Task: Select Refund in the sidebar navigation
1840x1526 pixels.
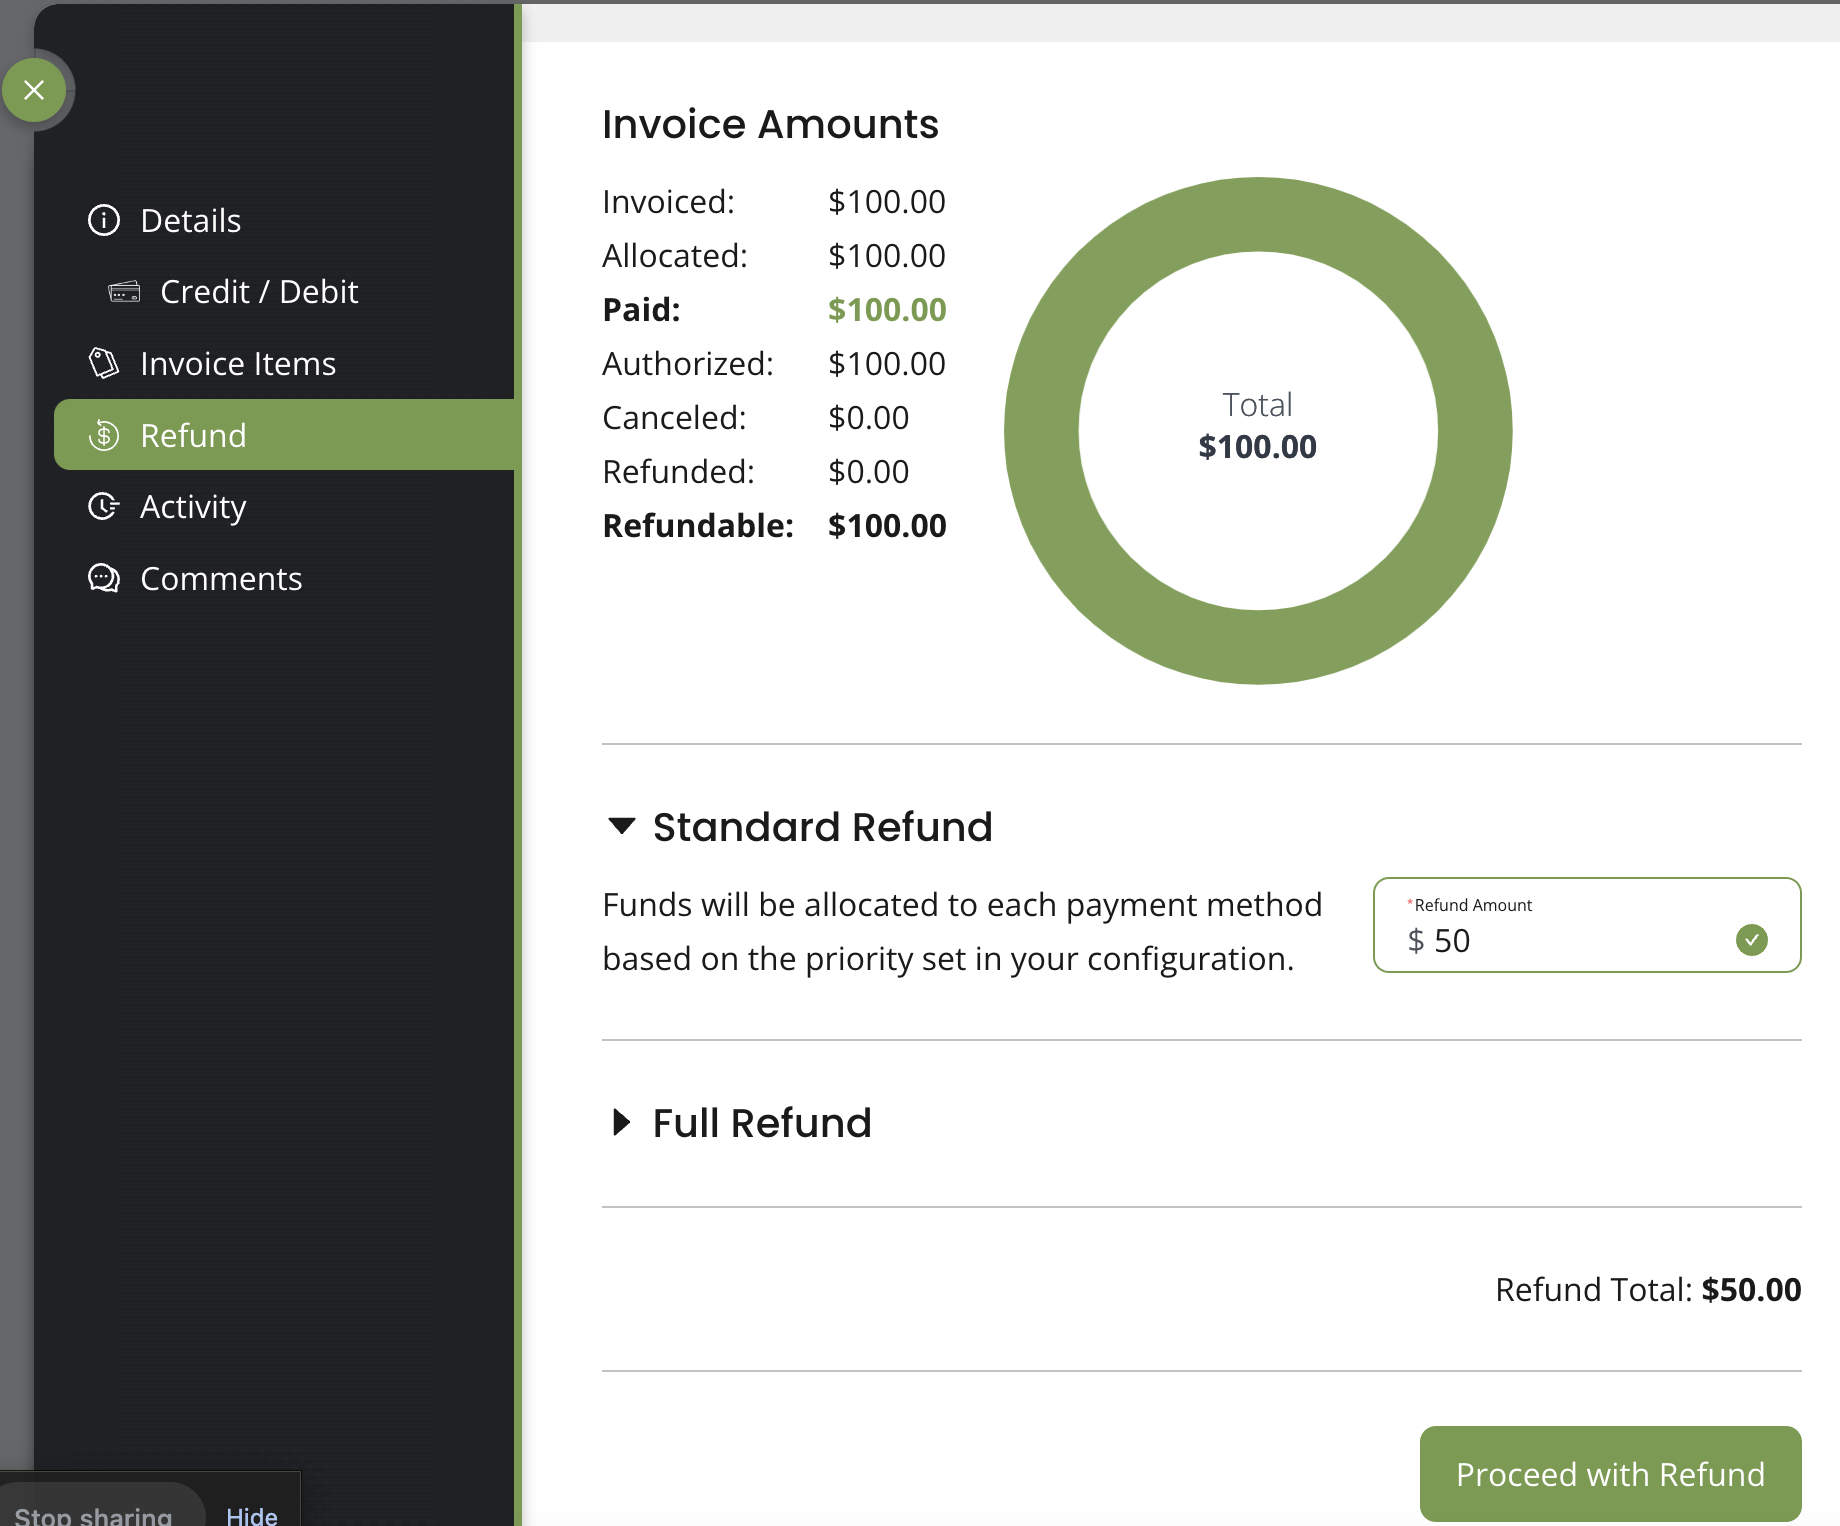Action: (x=193, y=435)
